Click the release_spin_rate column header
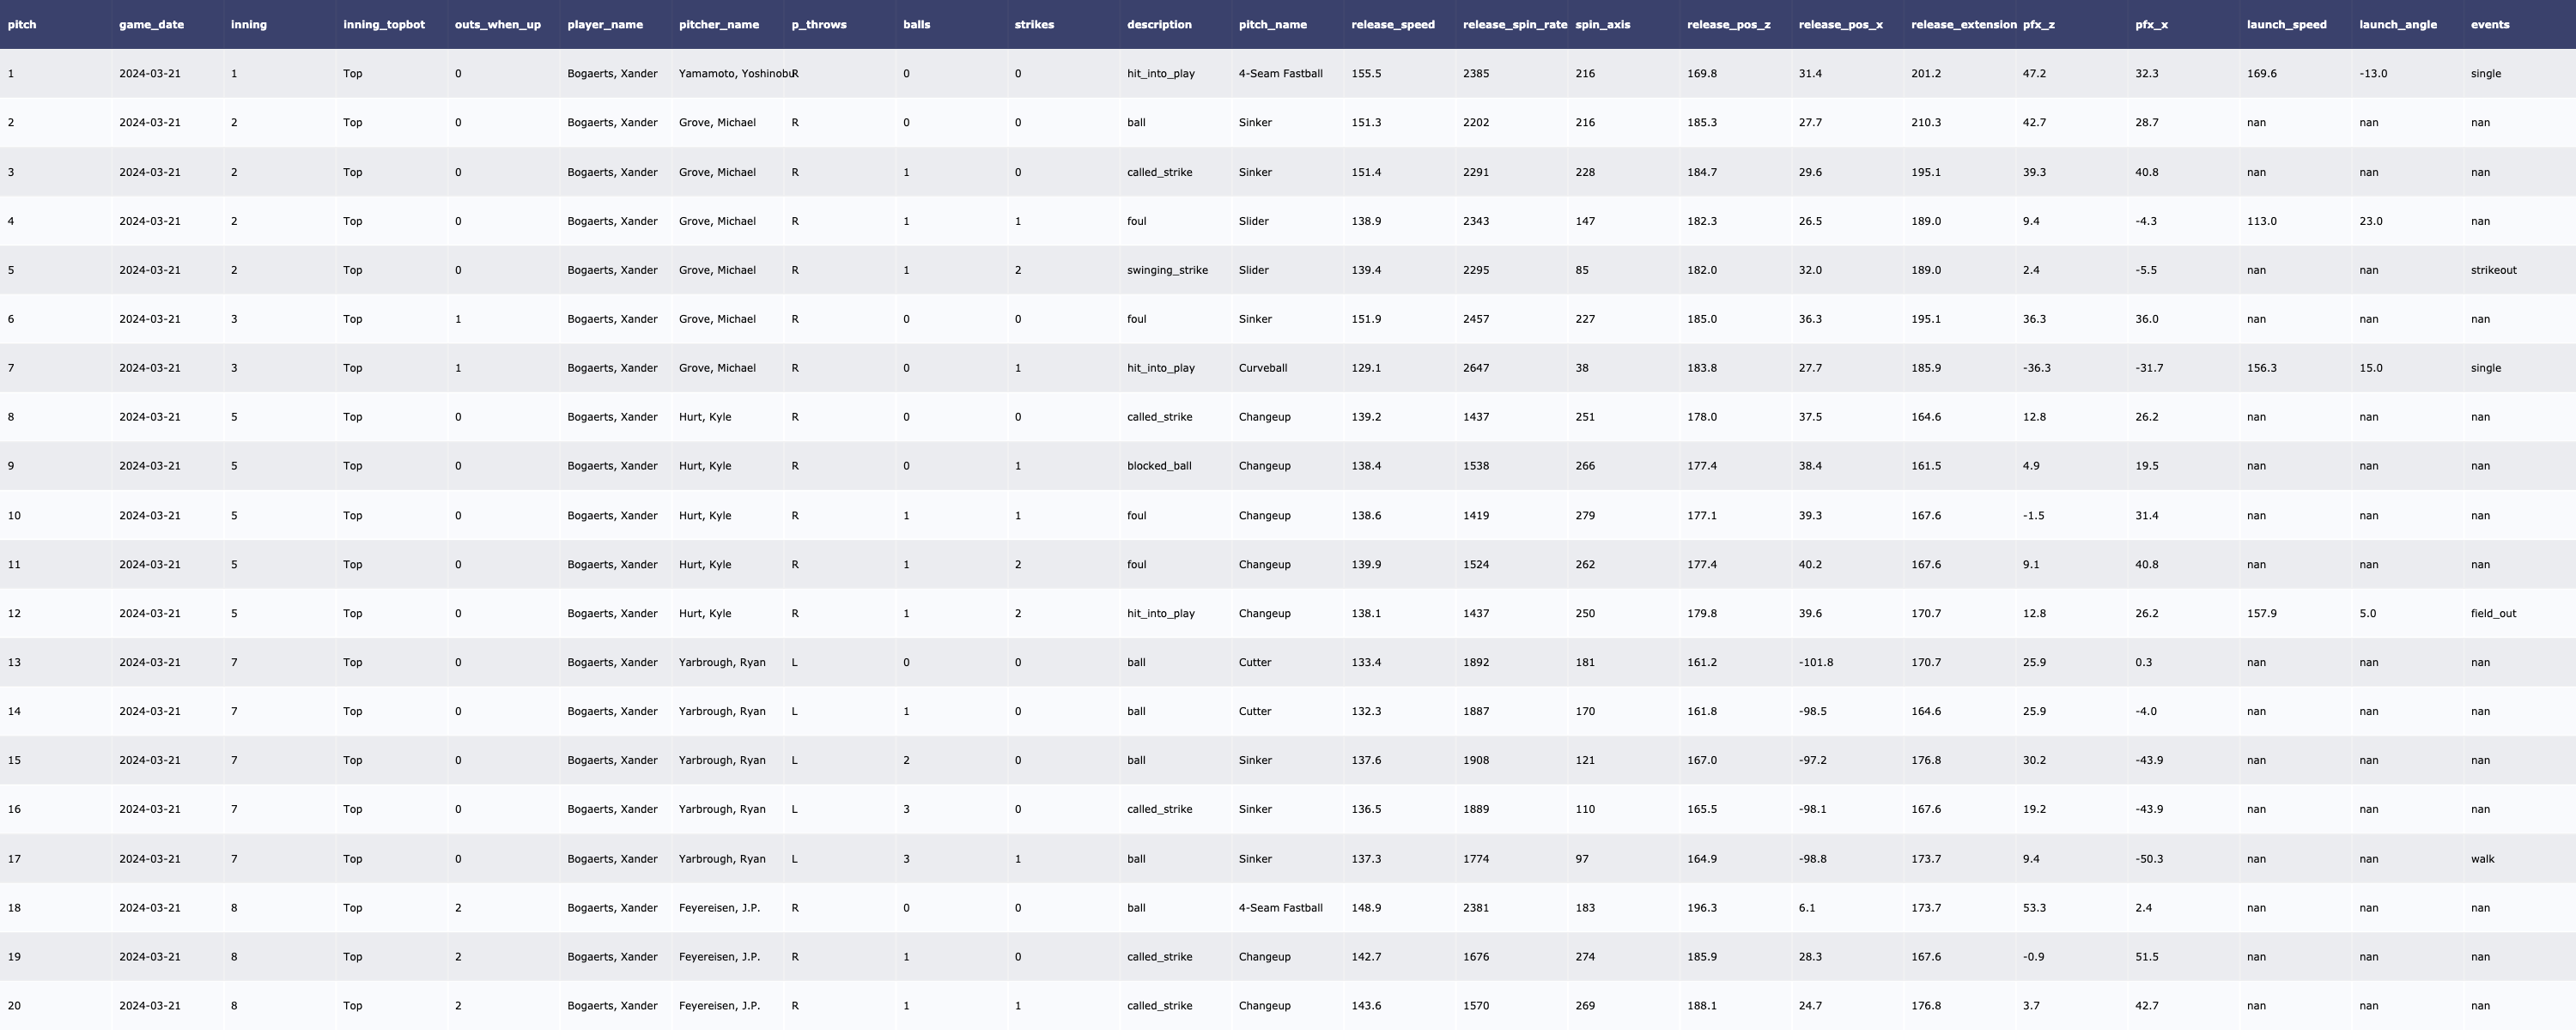Image resolution: width=2576 pixels, height=1030 pixels. [1514, 24]
